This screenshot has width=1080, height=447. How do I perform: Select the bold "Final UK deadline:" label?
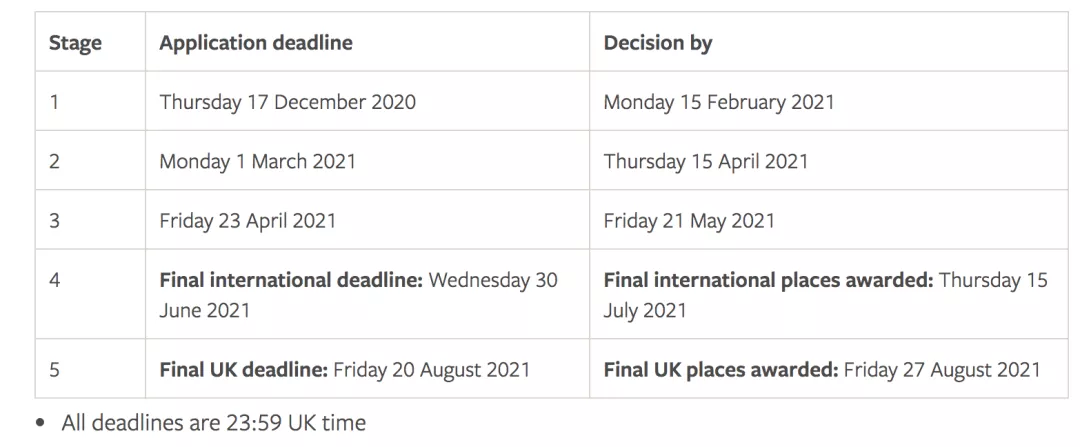(x=243, y=370)
